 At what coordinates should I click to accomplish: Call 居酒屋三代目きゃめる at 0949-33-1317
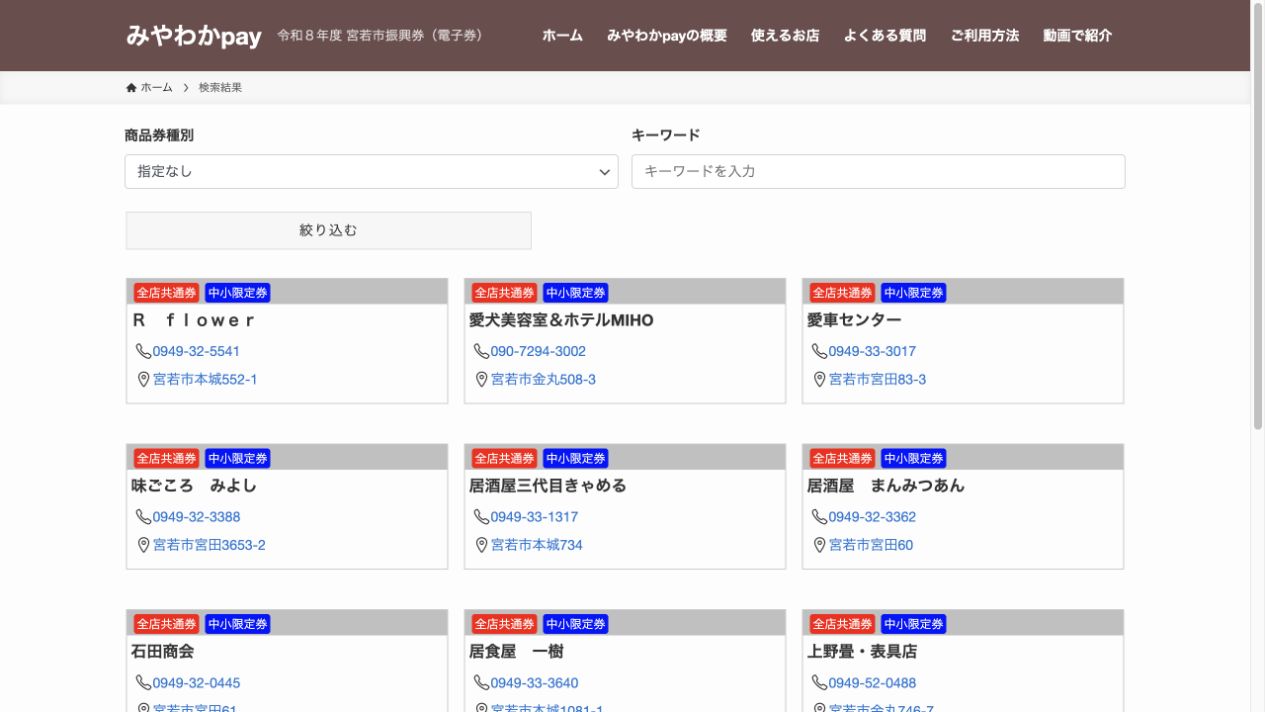pyautogui.click(x=534, y=517)
